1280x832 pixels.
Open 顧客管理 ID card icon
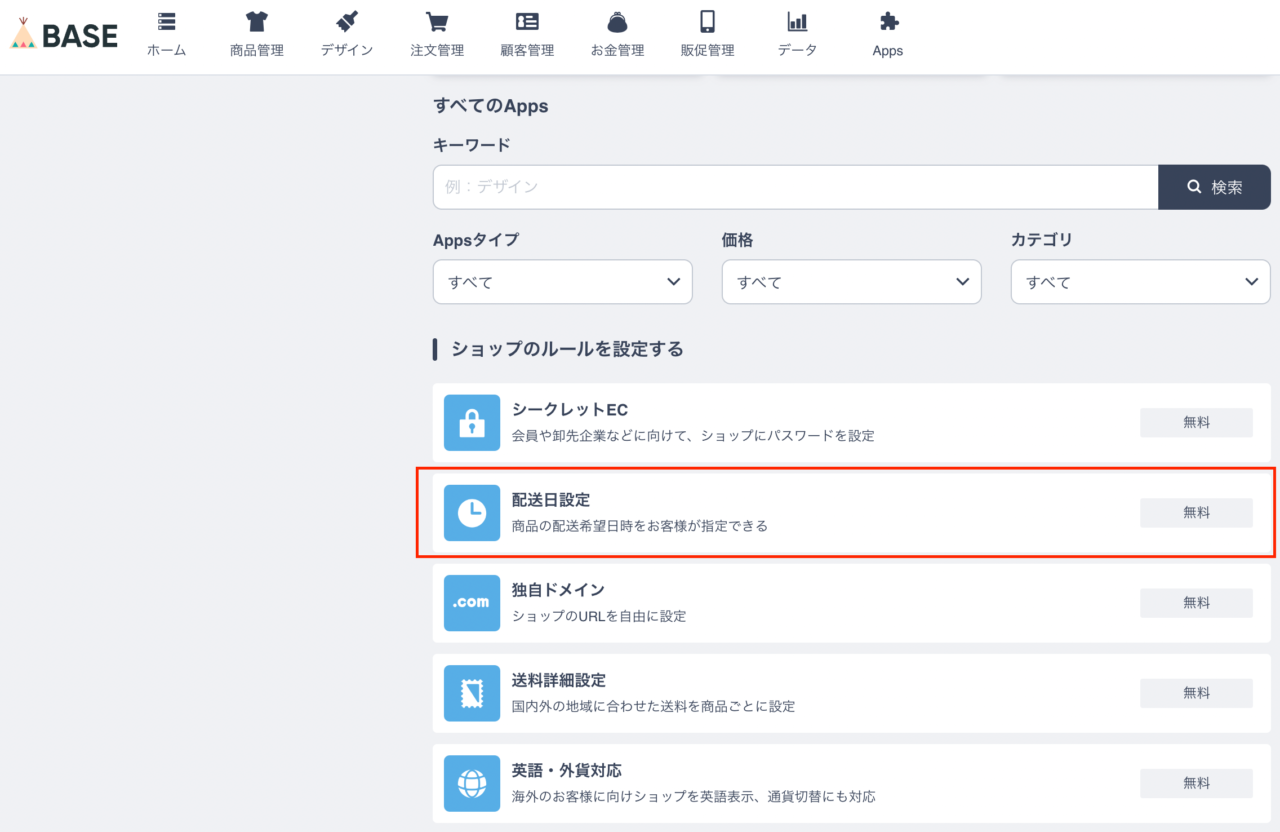527,21
